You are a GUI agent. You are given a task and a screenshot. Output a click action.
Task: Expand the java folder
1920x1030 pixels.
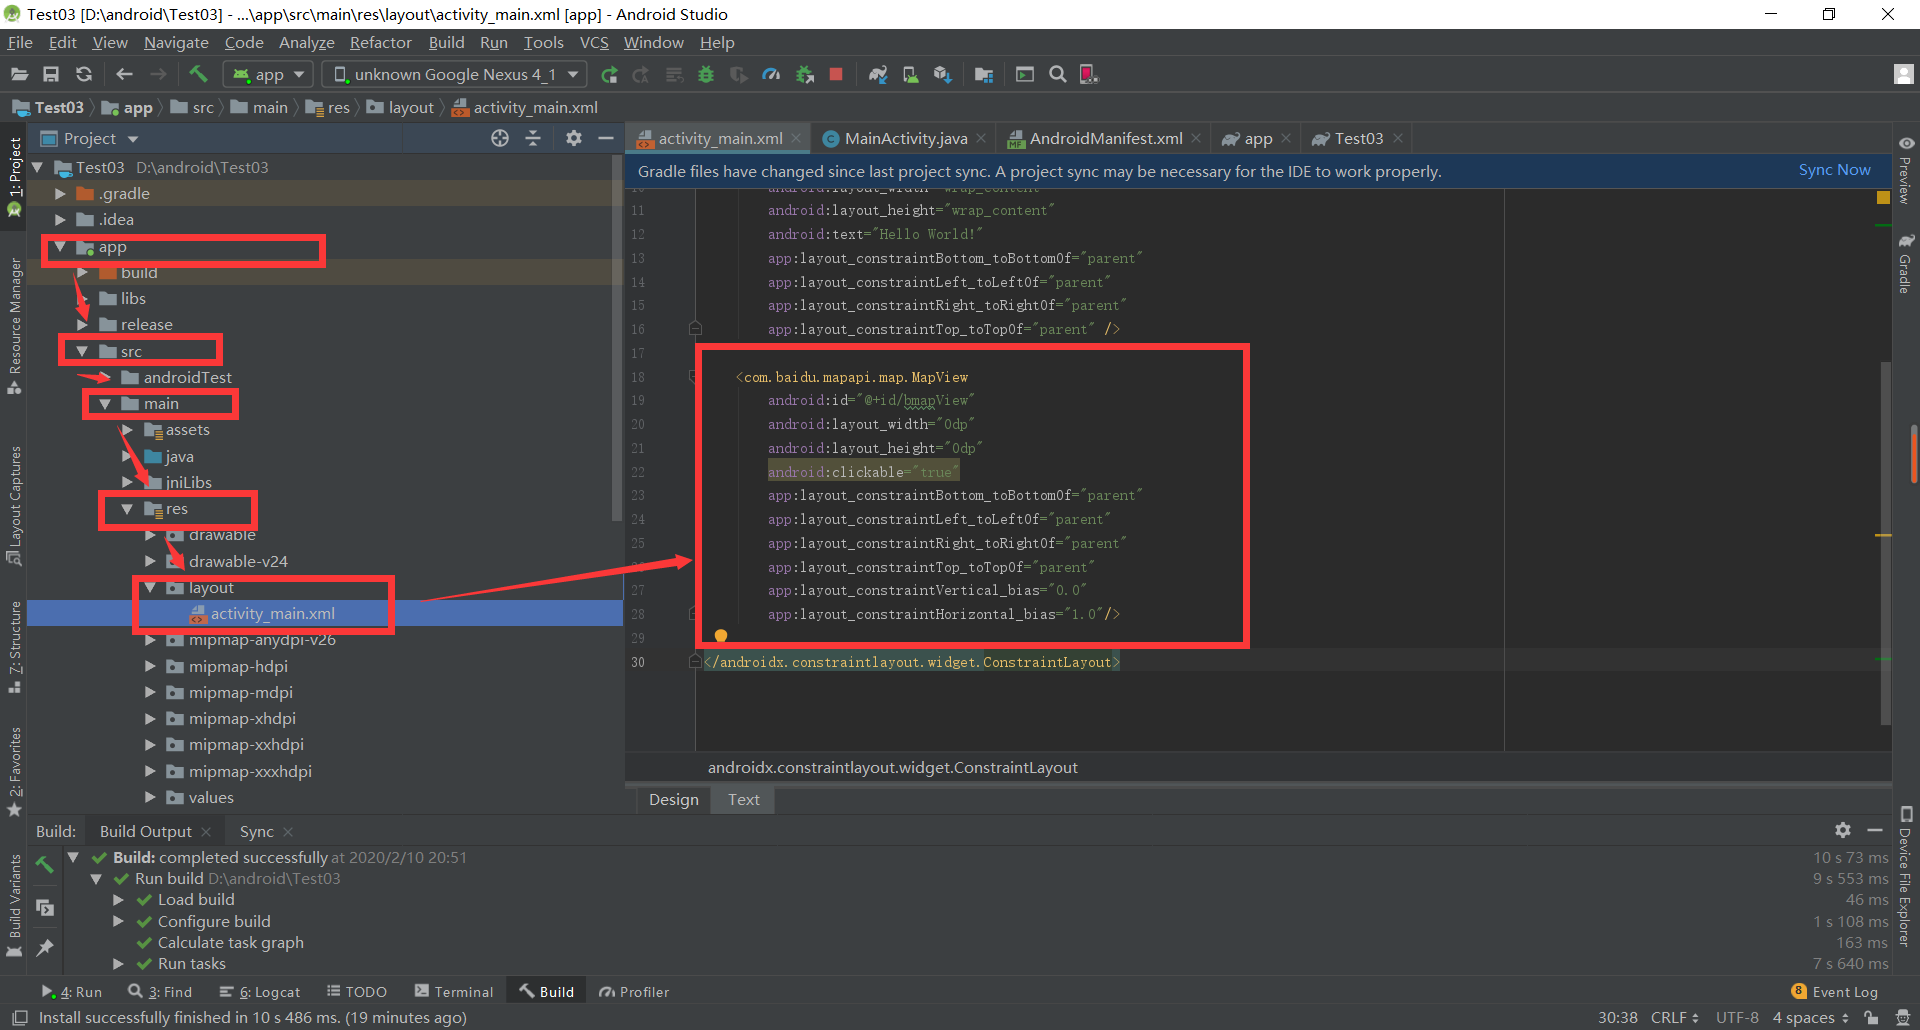[127, 456]
